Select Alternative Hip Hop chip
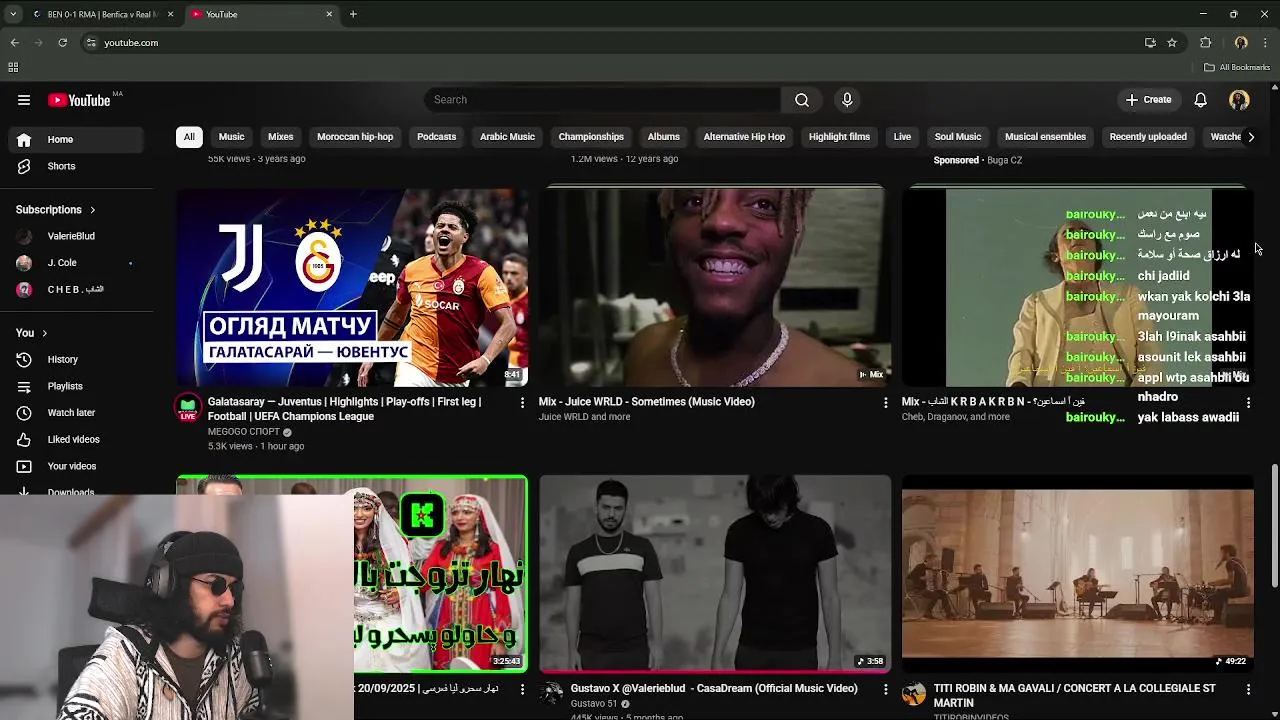This screenshot has height=720, width=1280. click(744, 137)
